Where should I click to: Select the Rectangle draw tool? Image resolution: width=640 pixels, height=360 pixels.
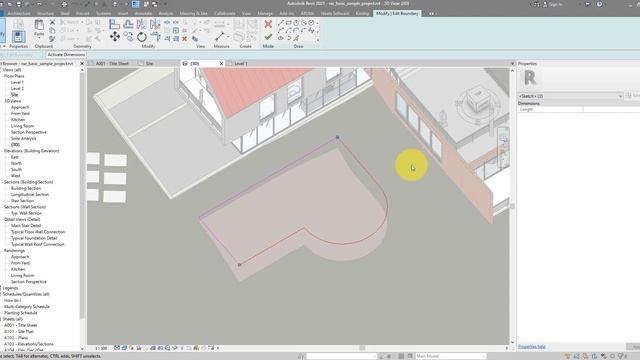pos(289,23)
